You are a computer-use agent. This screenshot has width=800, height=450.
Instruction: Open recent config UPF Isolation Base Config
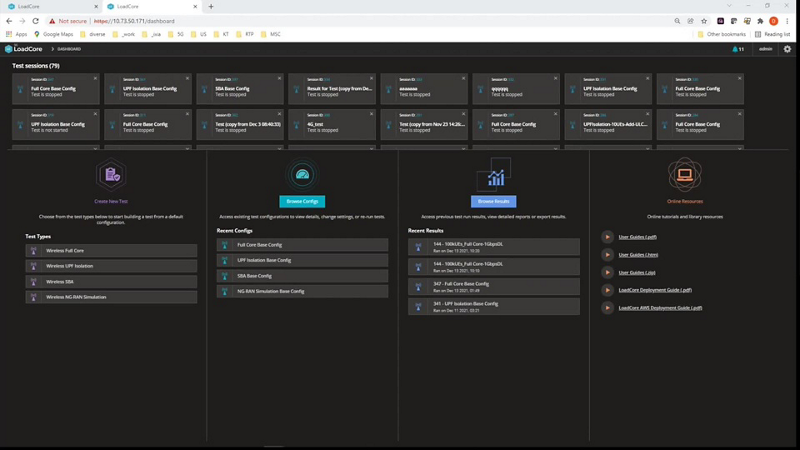(302, 260)
